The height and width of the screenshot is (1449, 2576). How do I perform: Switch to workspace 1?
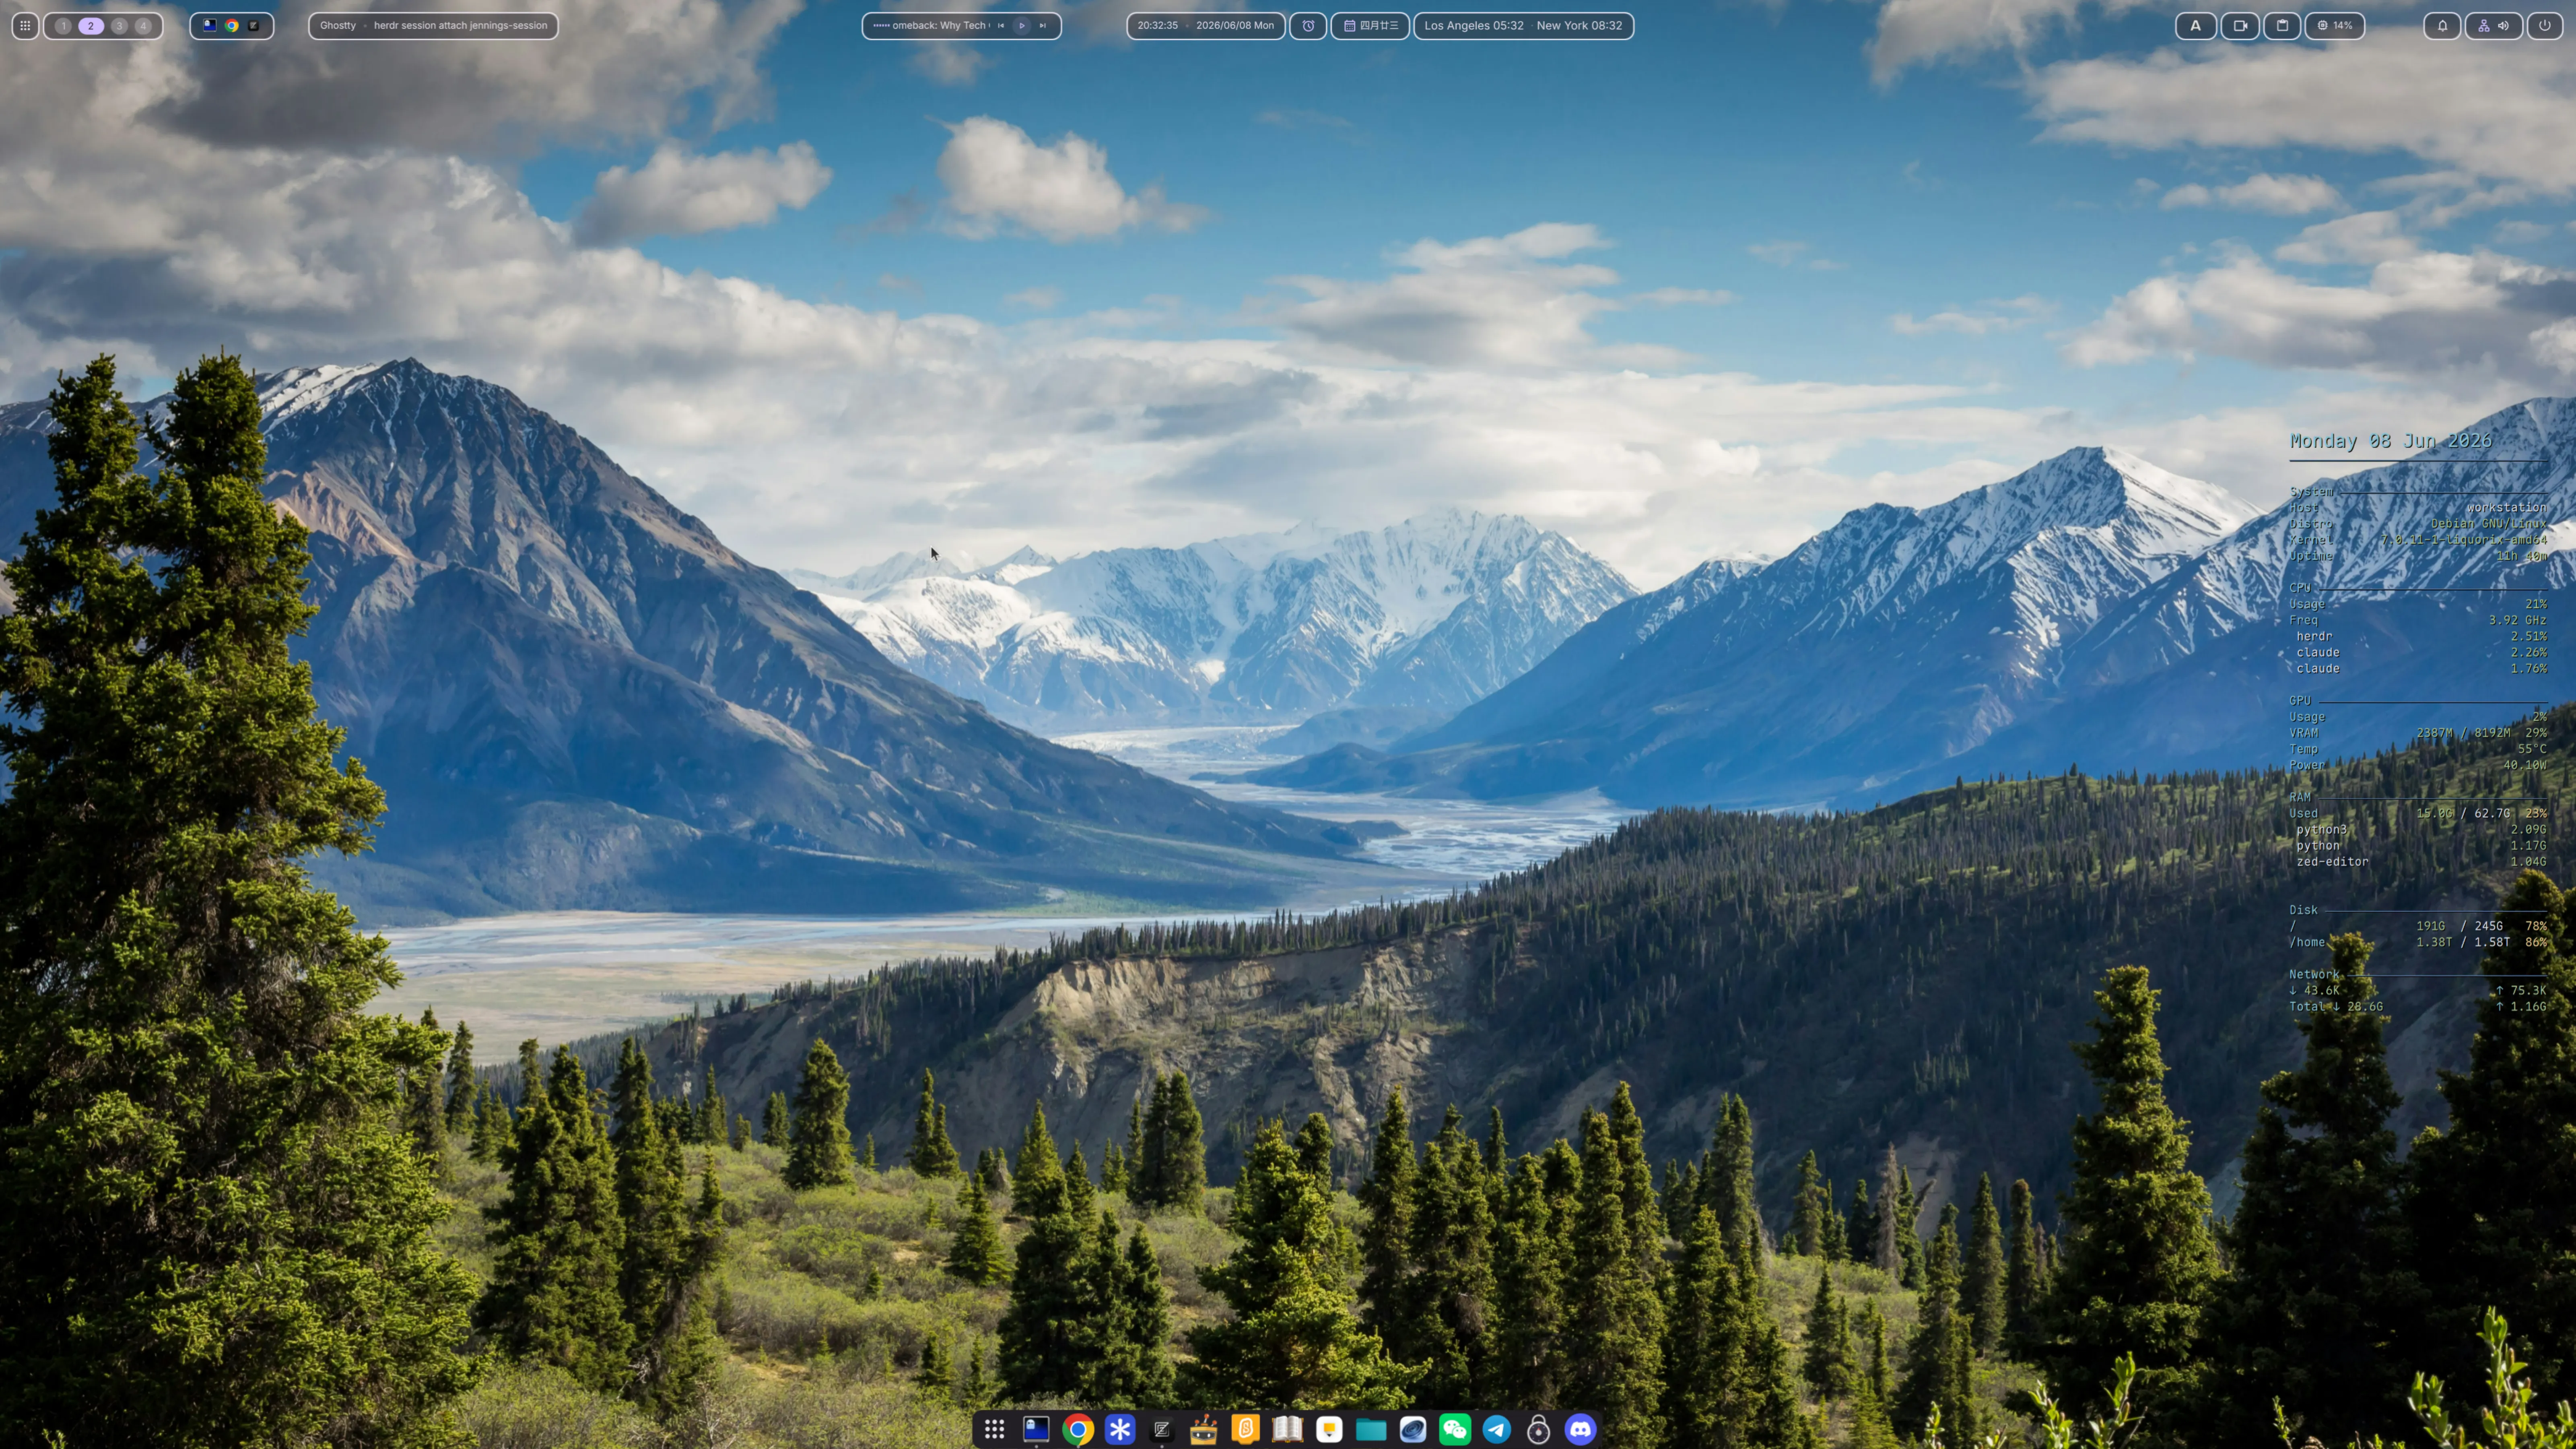pyautogui.click(x=63, y=26)
